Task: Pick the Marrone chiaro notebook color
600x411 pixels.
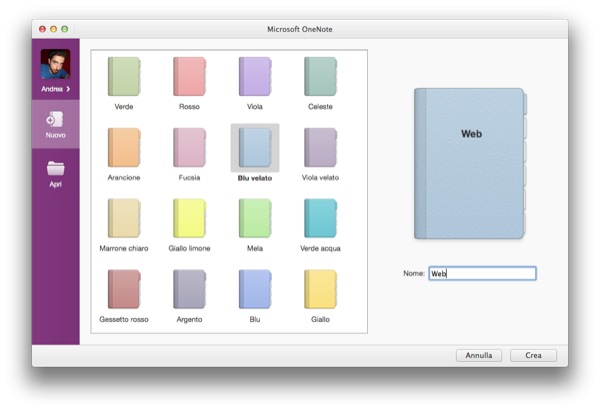Action: point(124,218)
